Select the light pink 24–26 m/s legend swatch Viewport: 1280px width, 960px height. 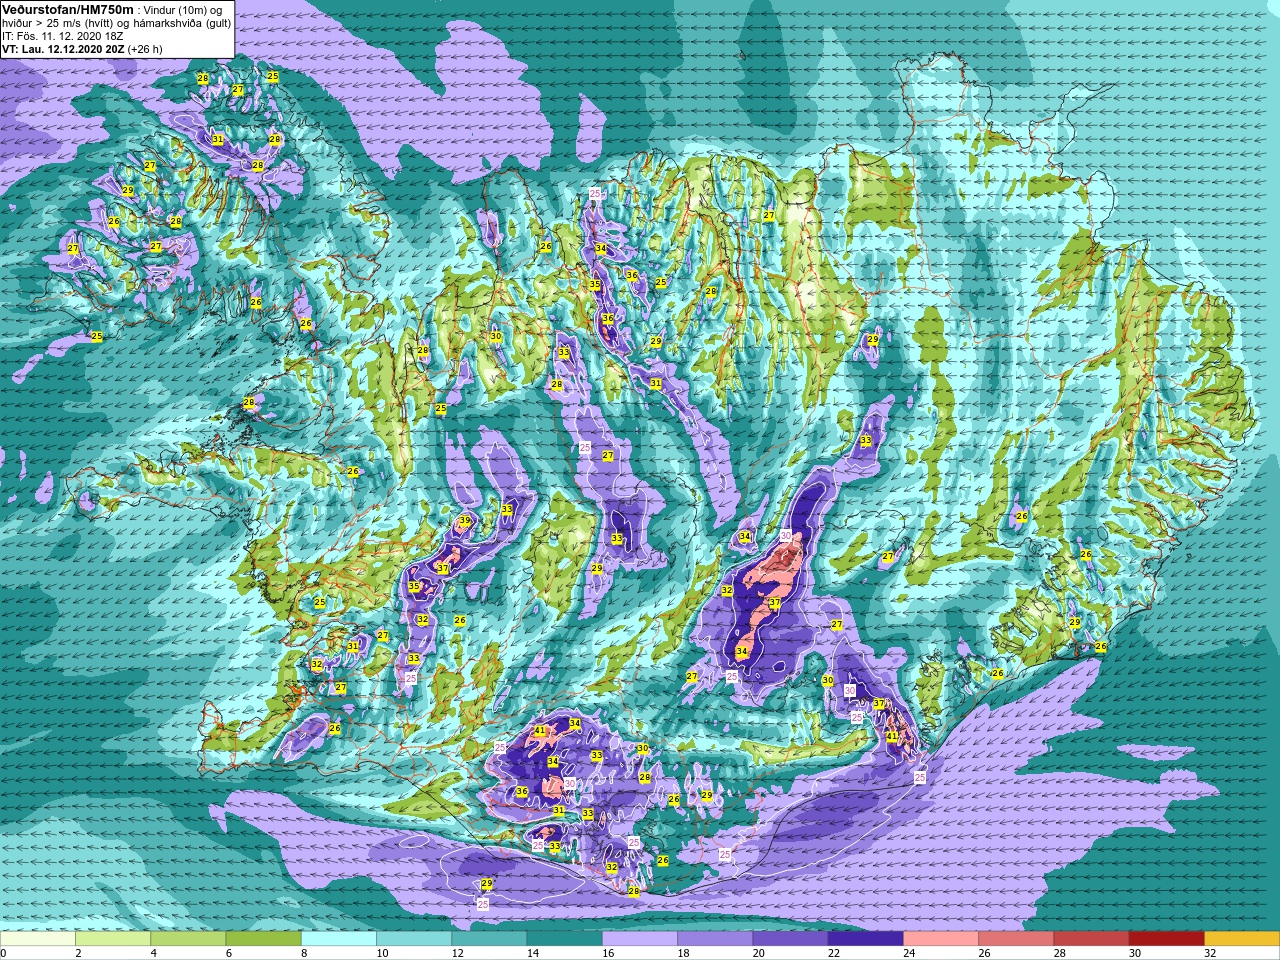coord(941,939)
